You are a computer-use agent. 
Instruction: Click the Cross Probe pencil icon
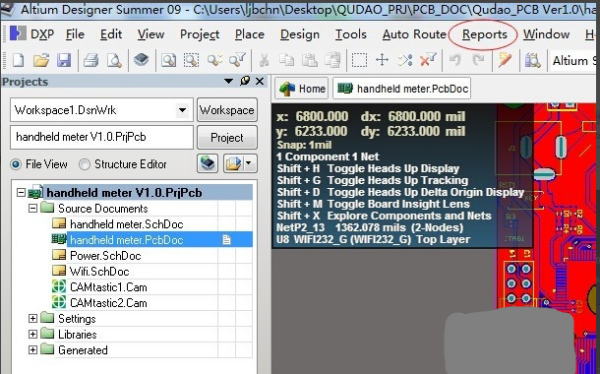[505, 60]
